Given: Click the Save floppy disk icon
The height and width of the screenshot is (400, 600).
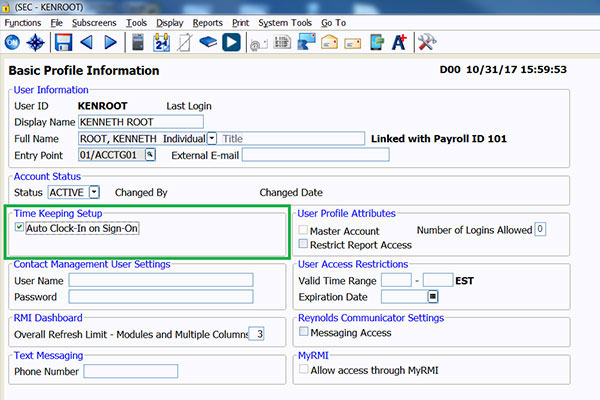Looking at the screenshot, I should (x=63, y=42).
